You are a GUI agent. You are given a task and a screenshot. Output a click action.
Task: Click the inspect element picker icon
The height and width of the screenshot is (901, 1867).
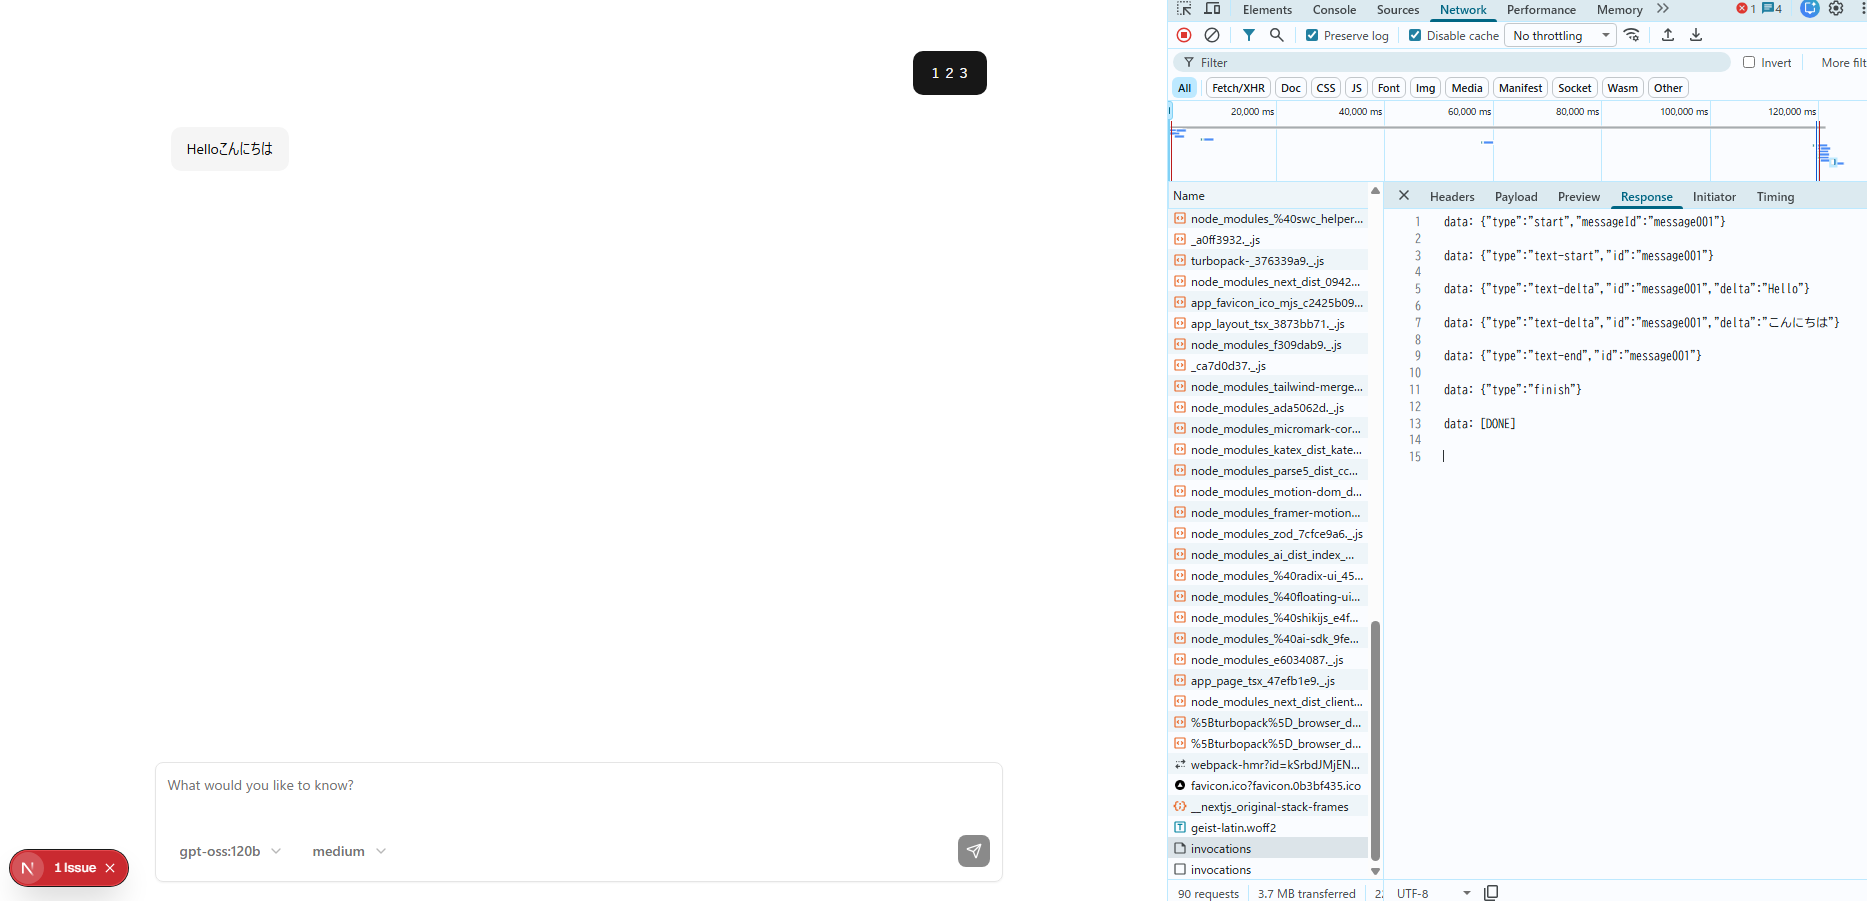pos(1184,9)
